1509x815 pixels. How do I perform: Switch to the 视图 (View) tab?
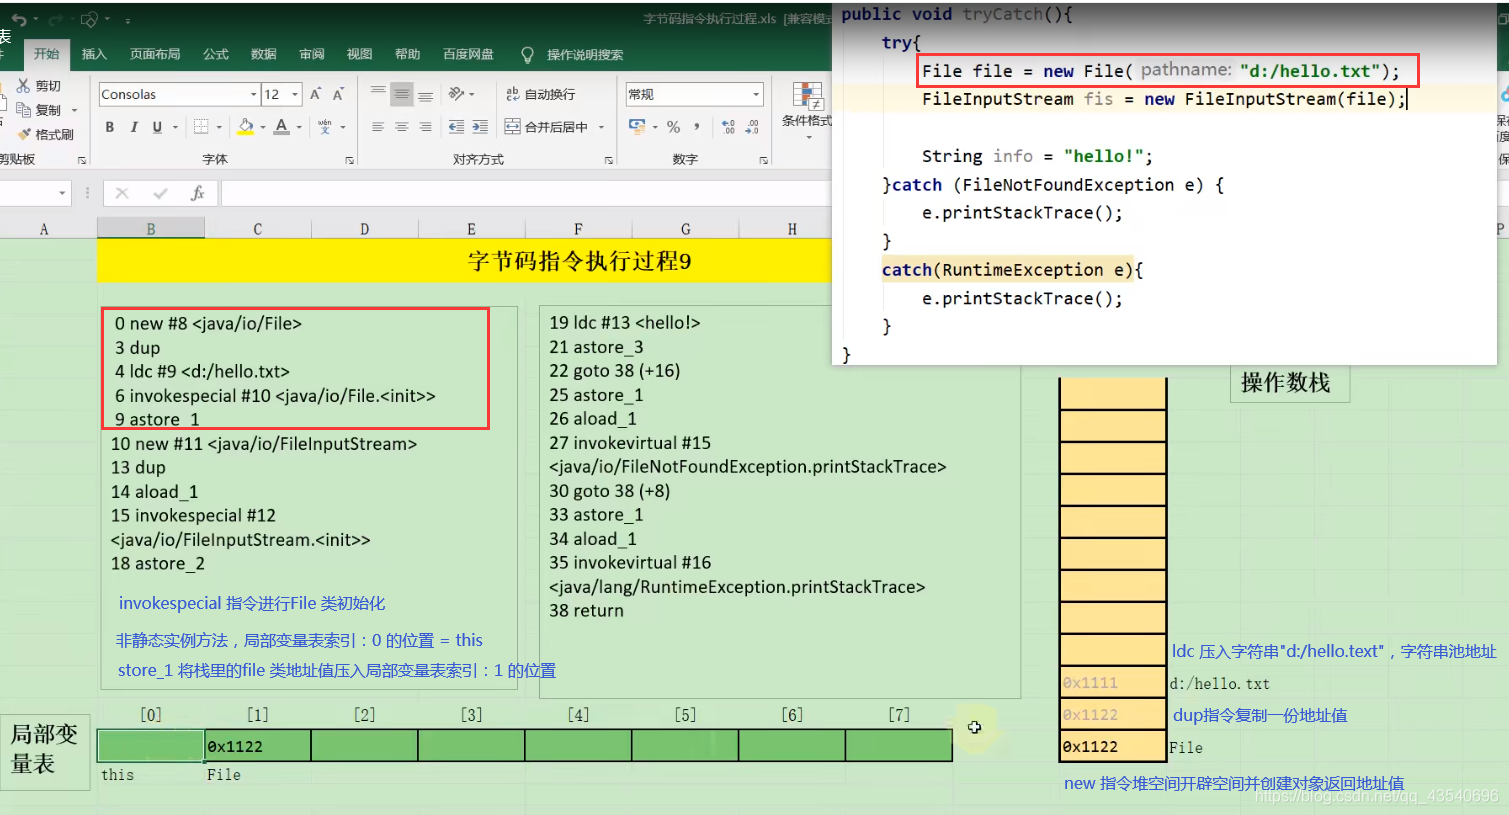coord(360,54)
